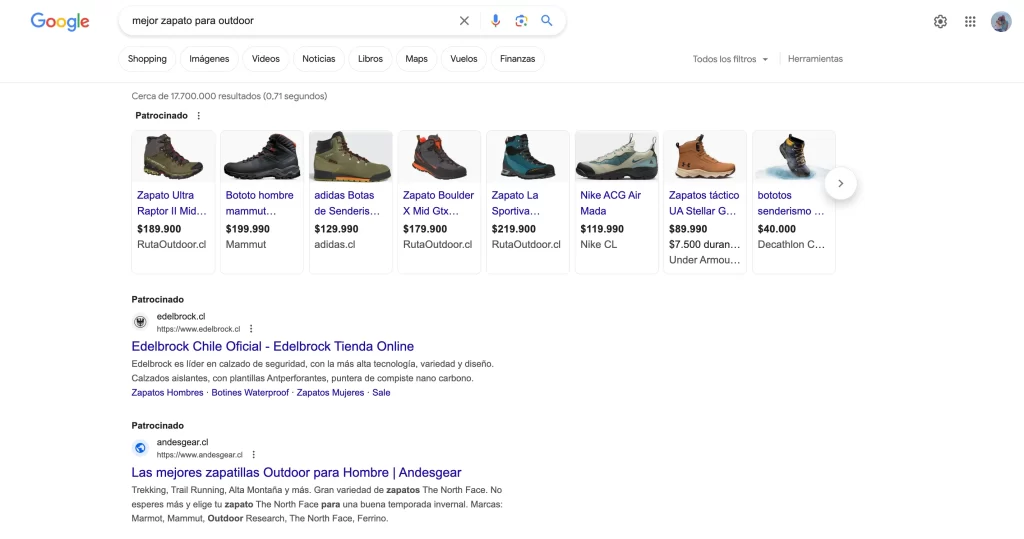Screen dimensions: 1024x539
Task: Open Zapatos Hombres sitelink
Action: click(167, 393)
